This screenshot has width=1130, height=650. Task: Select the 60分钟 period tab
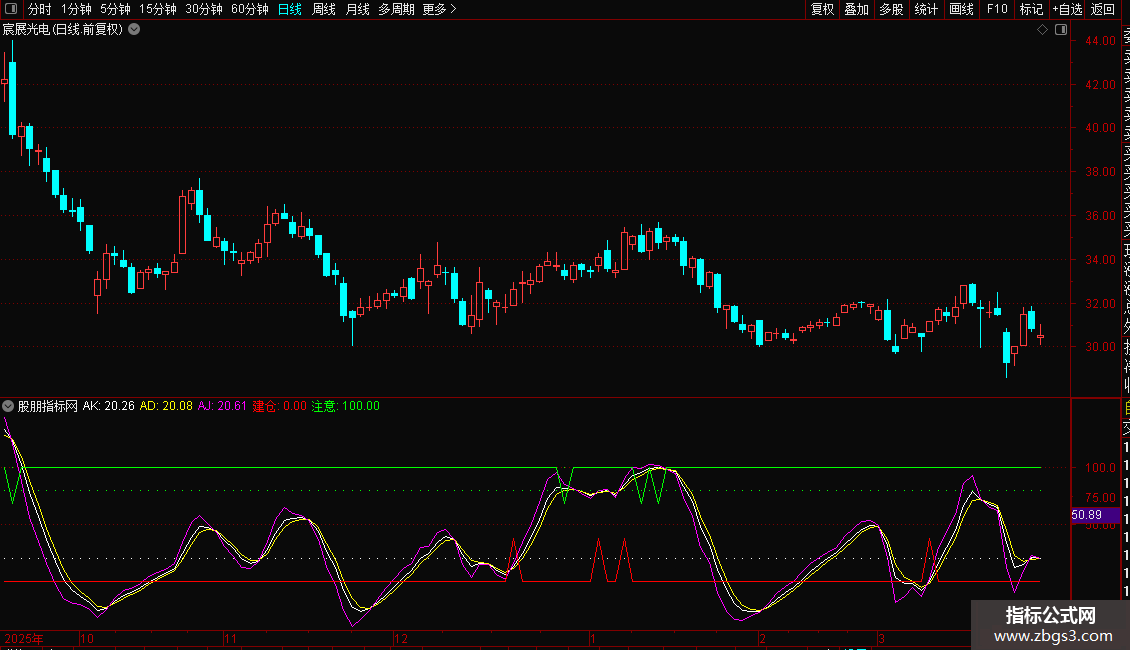[x=250, y=9]
